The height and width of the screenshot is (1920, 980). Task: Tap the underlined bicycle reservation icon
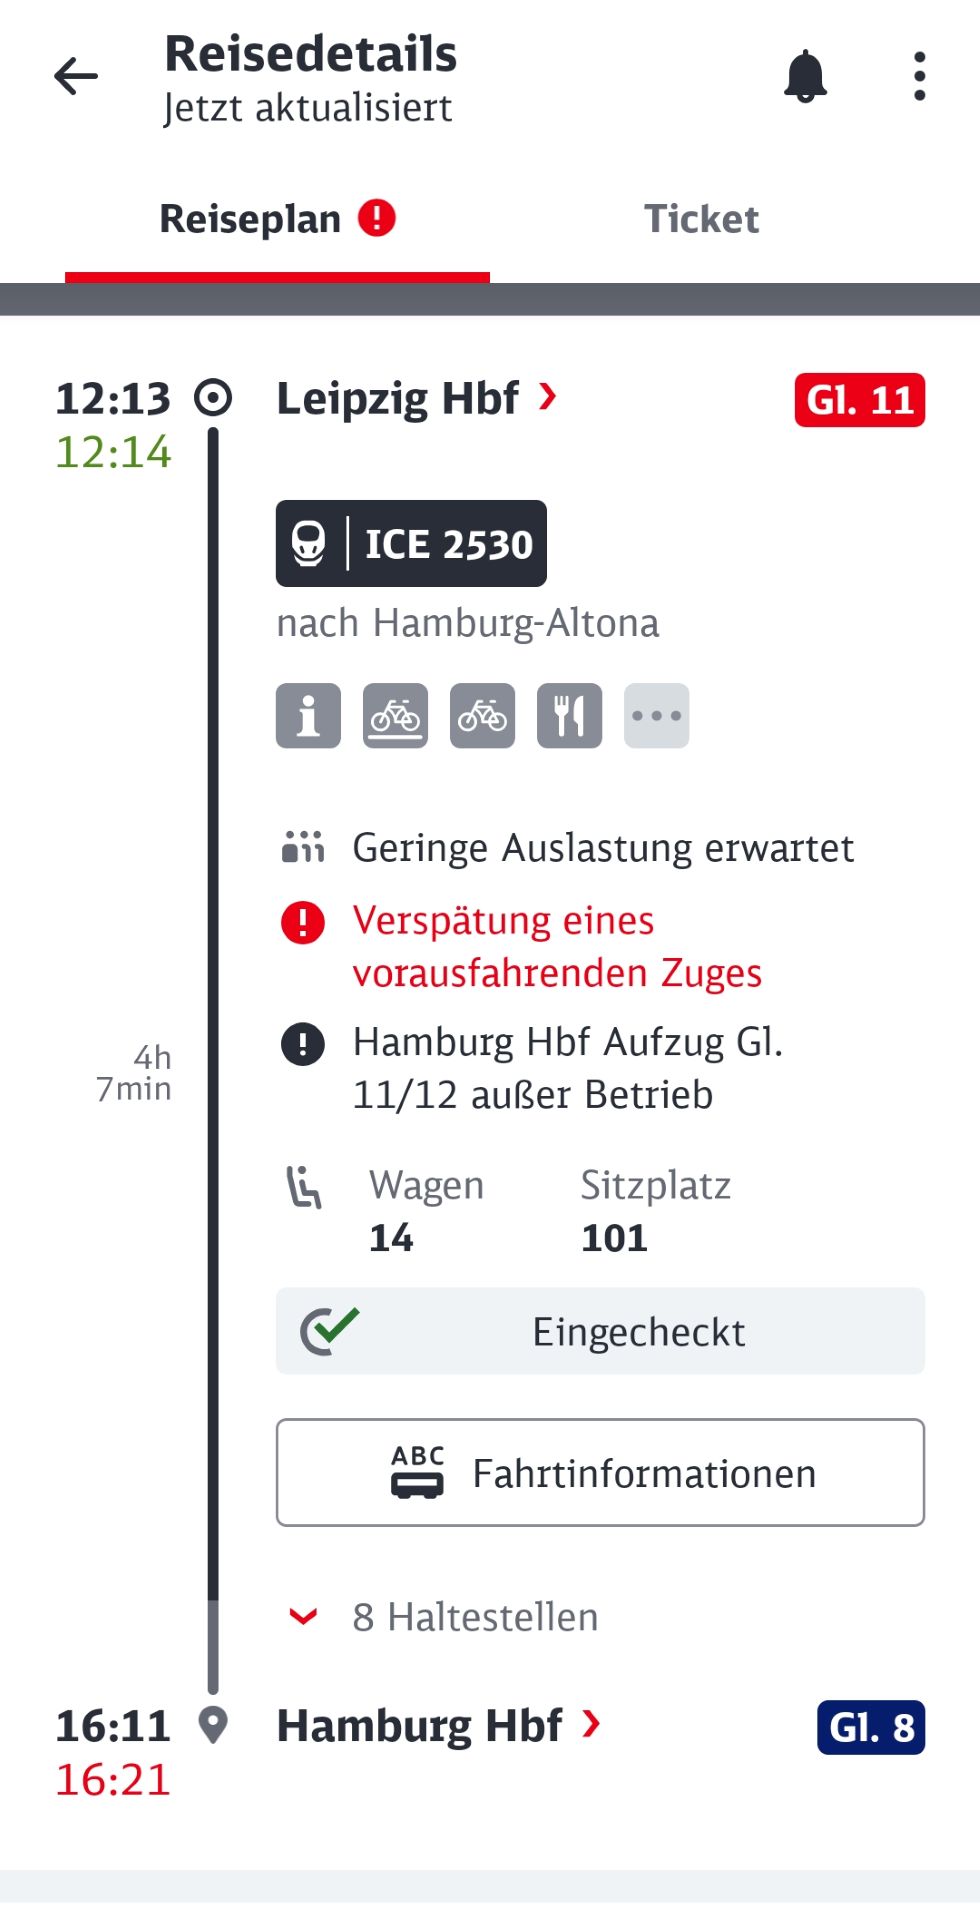(395, 716)
